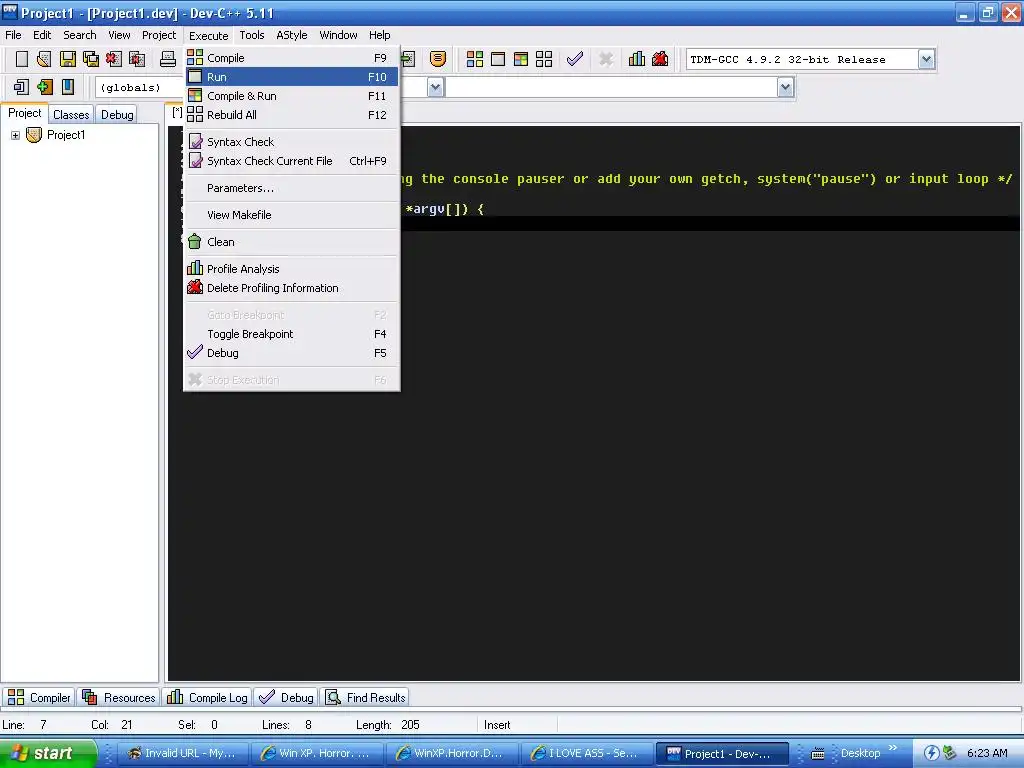Click the Debug checkmark toolbar icon
Viewport: 1024px width, 768px height.
click(575, 59)
